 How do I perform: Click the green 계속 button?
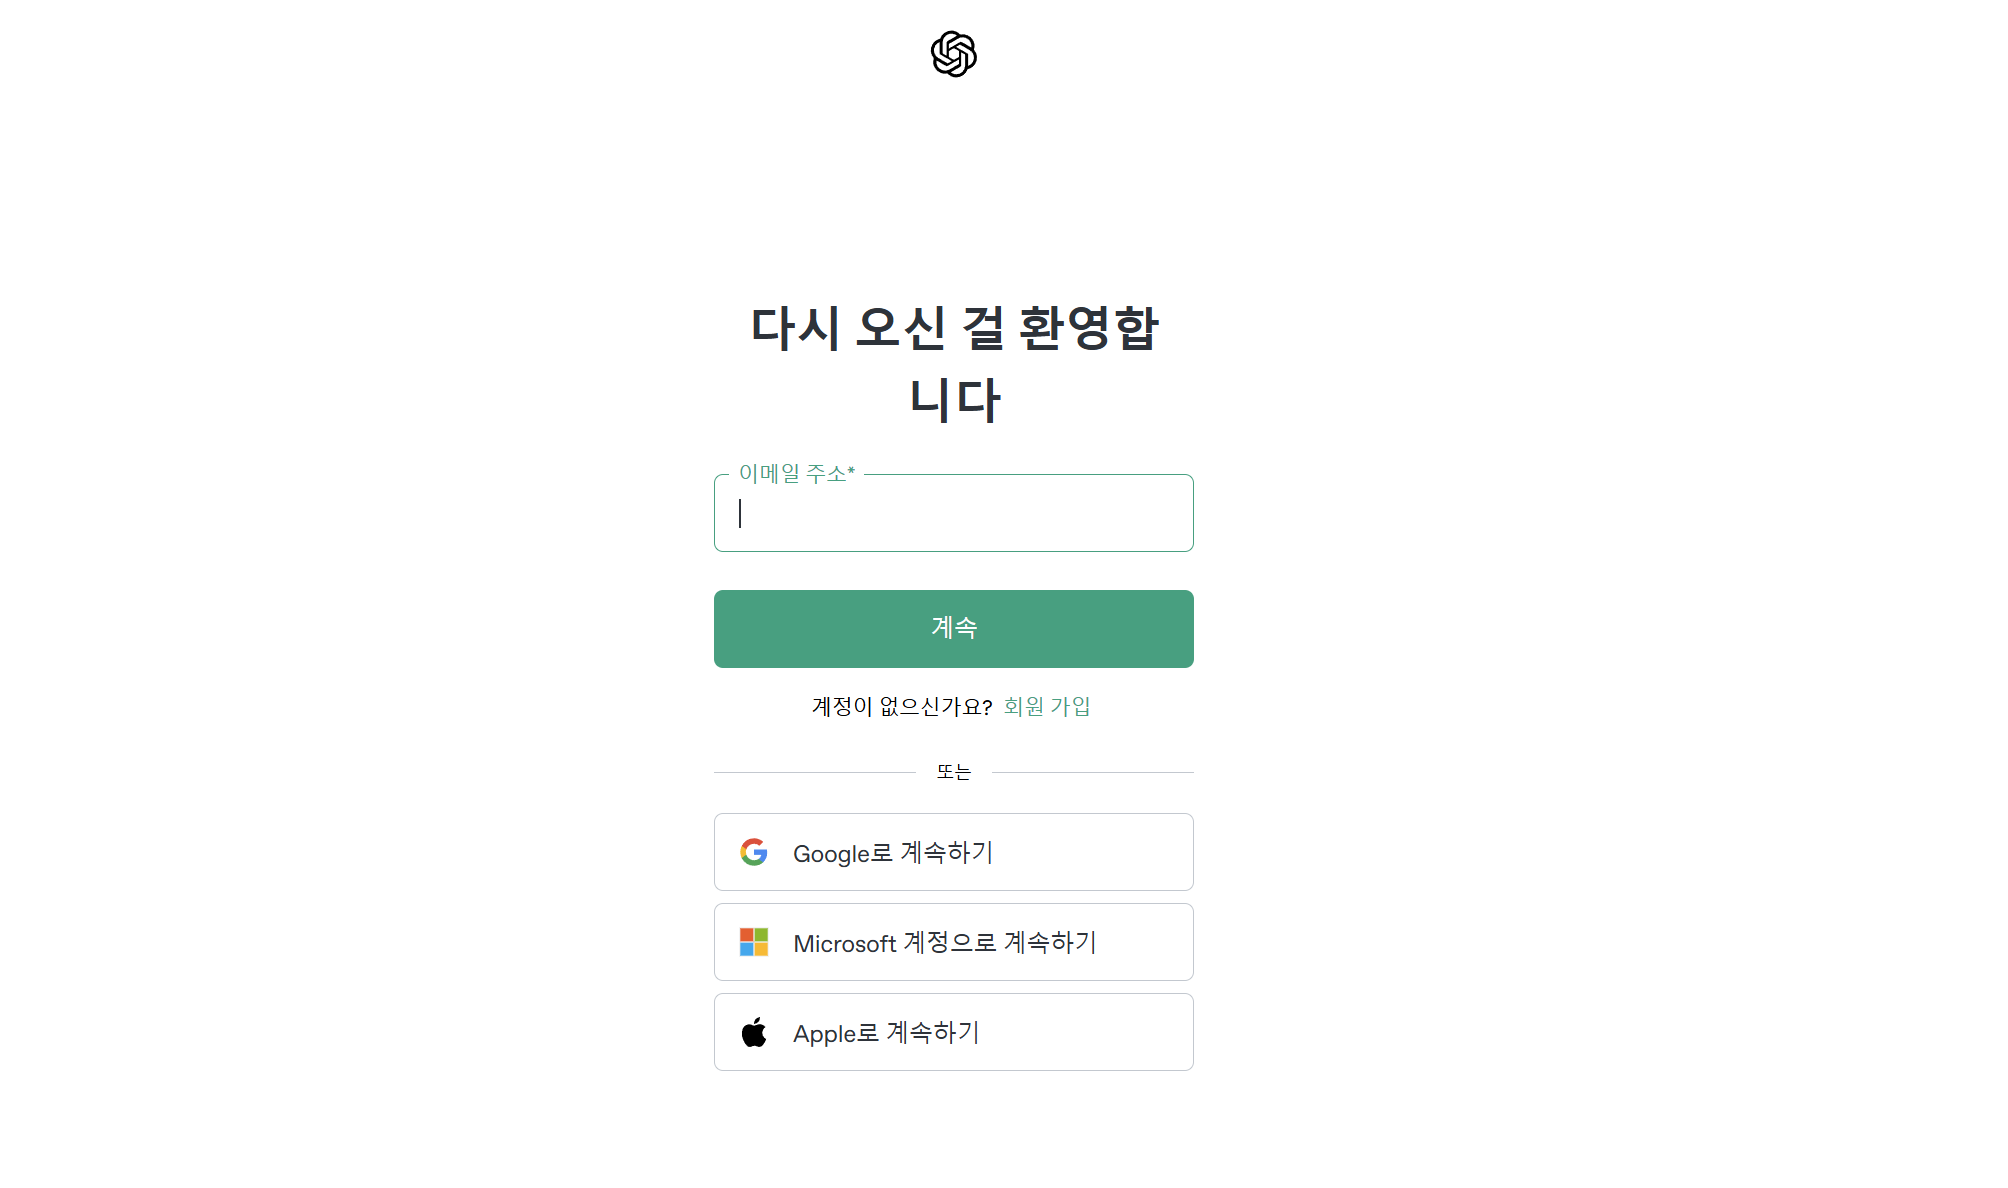(953, 629)
